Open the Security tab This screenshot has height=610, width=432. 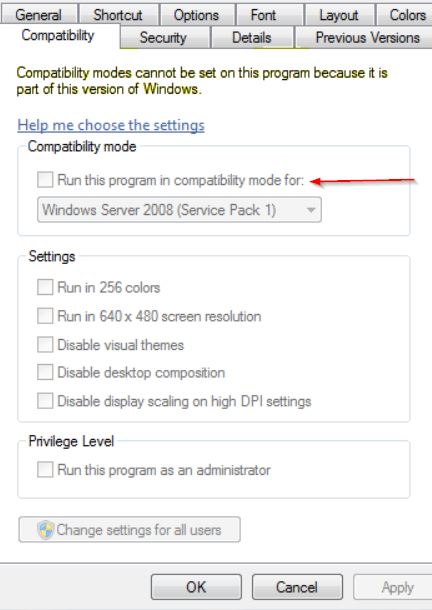tap(163, 38)
